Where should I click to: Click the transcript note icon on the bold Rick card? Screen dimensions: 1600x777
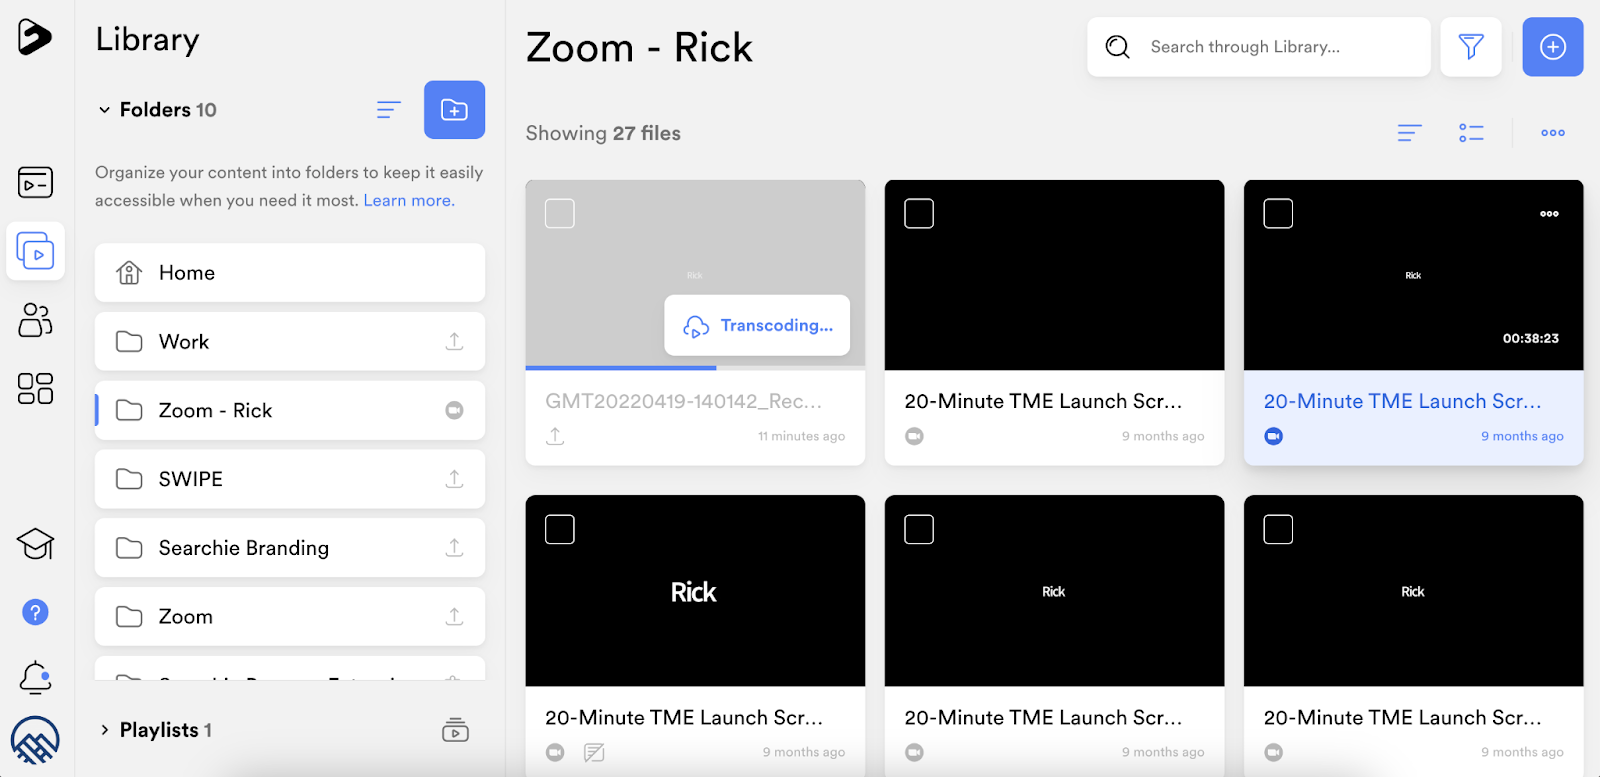594,752
